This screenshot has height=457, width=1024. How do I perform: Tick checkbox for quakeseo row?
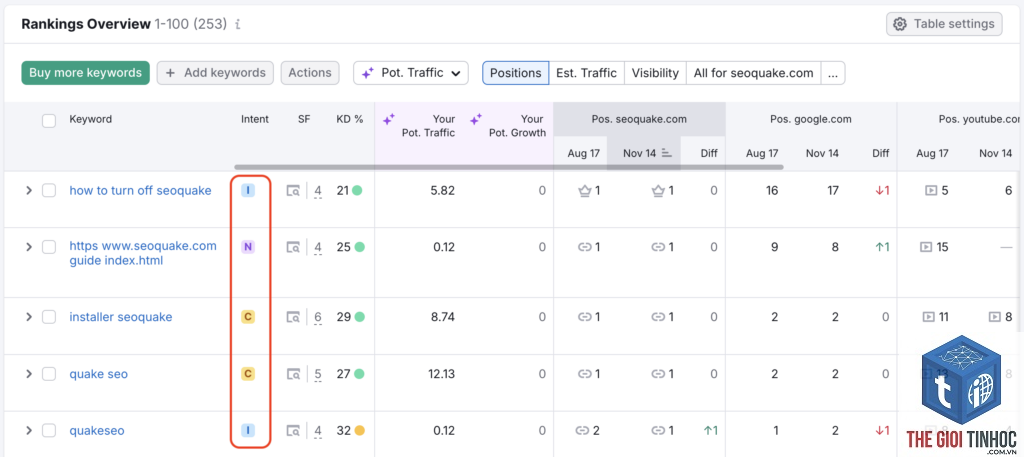(x=49, y=431)
